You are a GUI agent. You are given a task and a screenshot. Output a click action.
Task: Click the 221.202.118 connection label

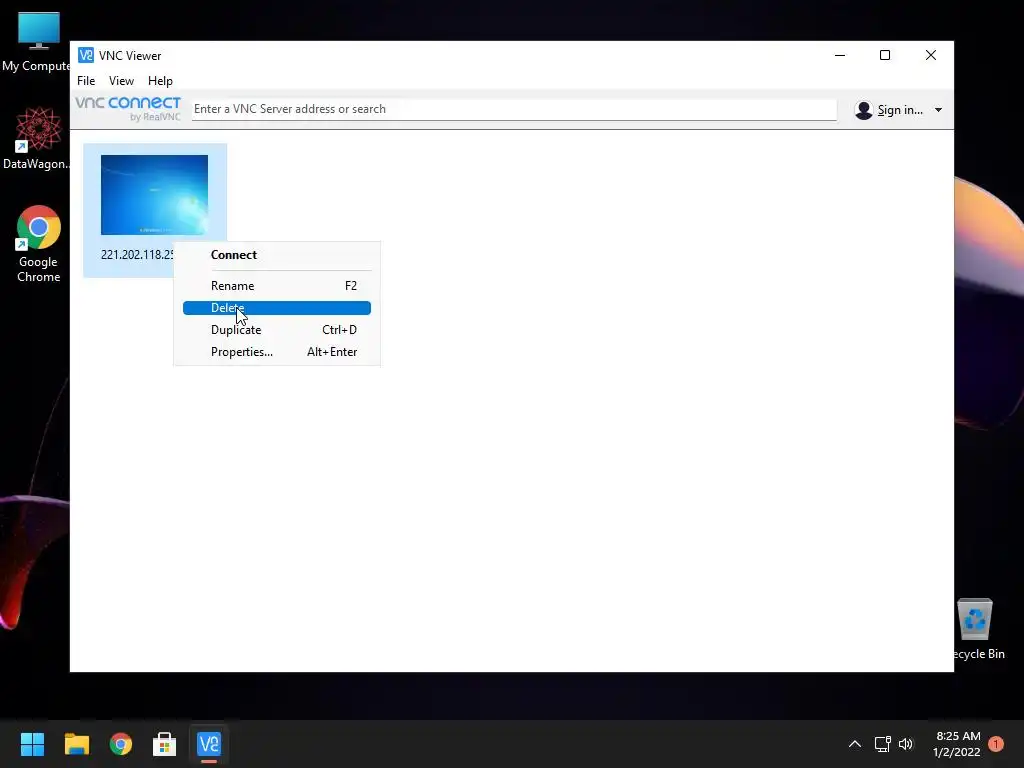pos(137,255)
